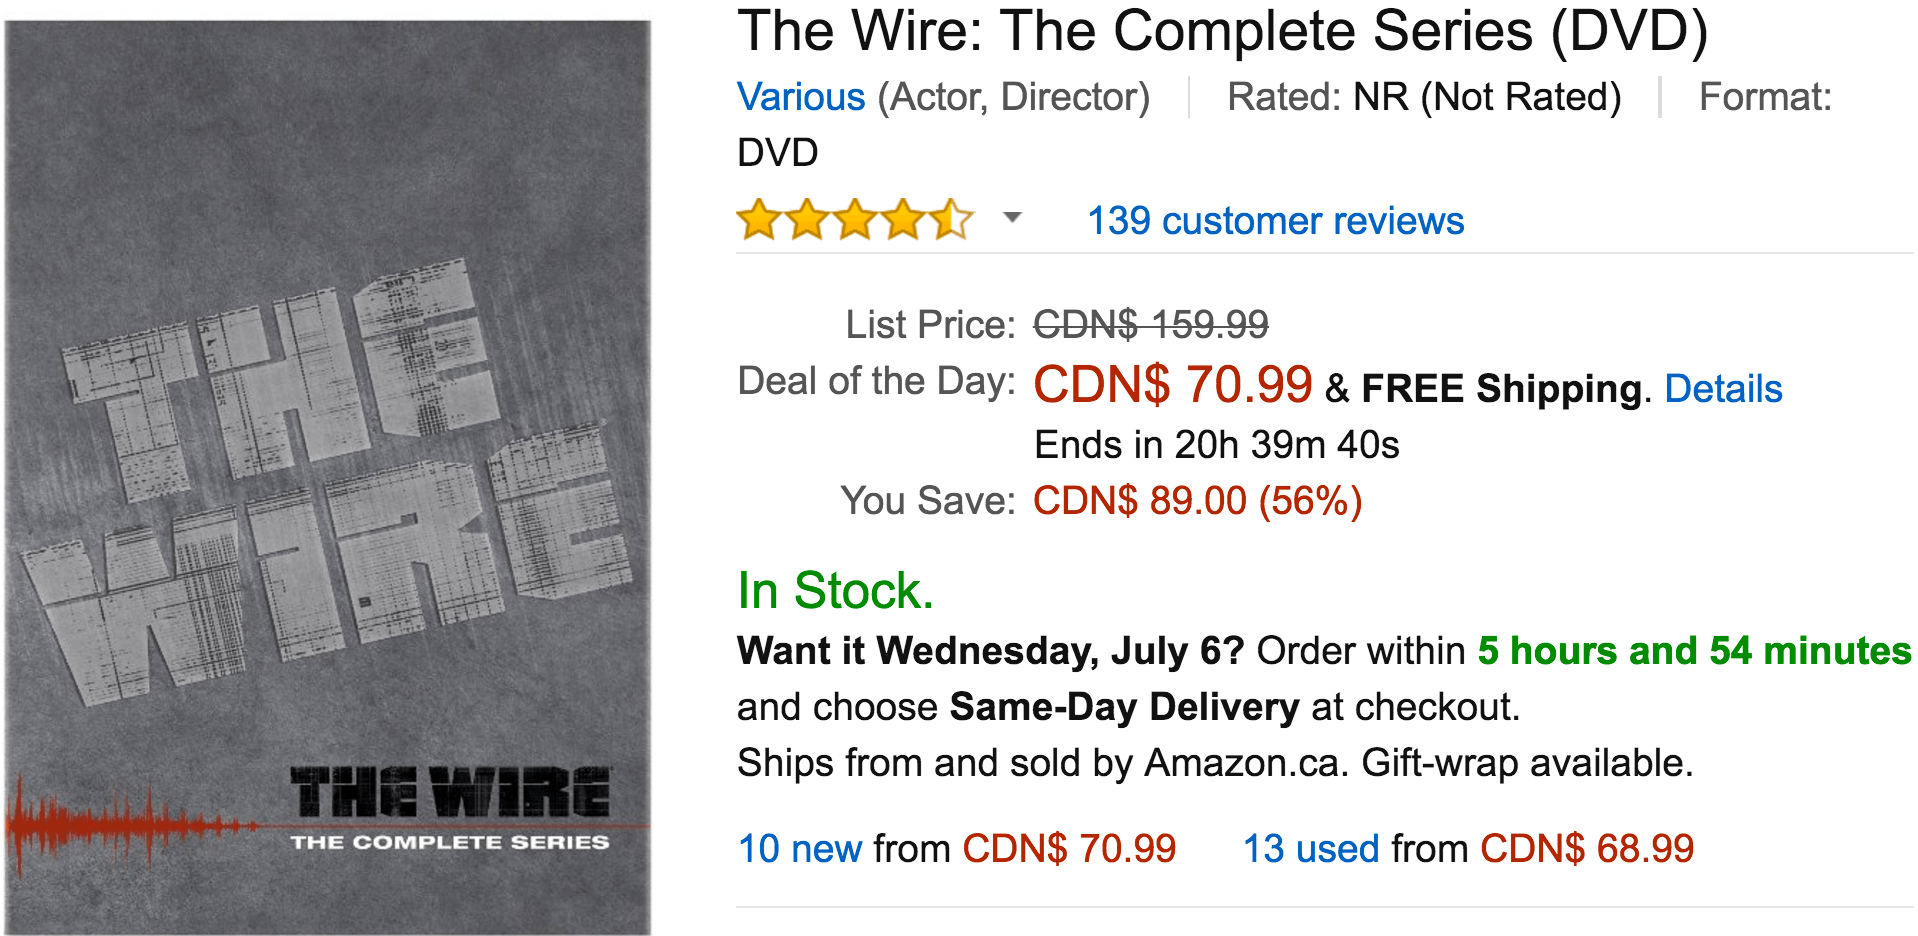Expand the rating breakdown dropdown arrow

click(1012, 217)
